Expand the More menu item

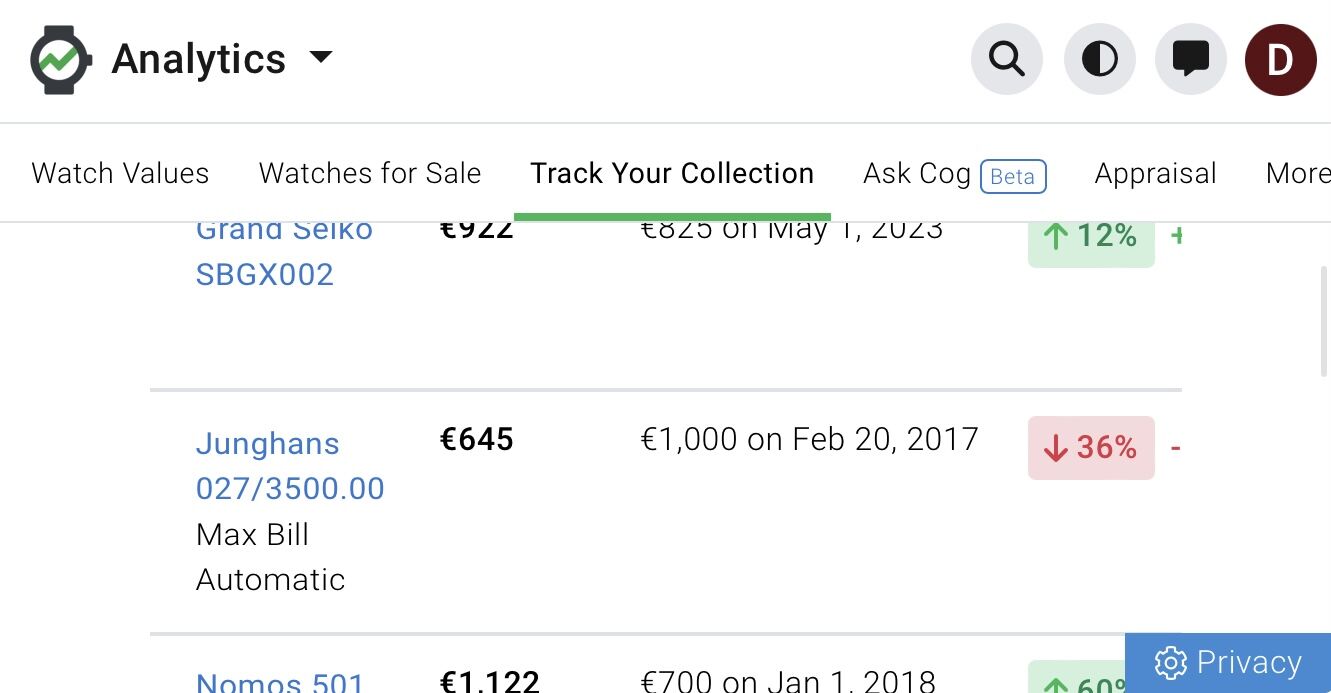pyautogui.click(x=1298, y=173)
